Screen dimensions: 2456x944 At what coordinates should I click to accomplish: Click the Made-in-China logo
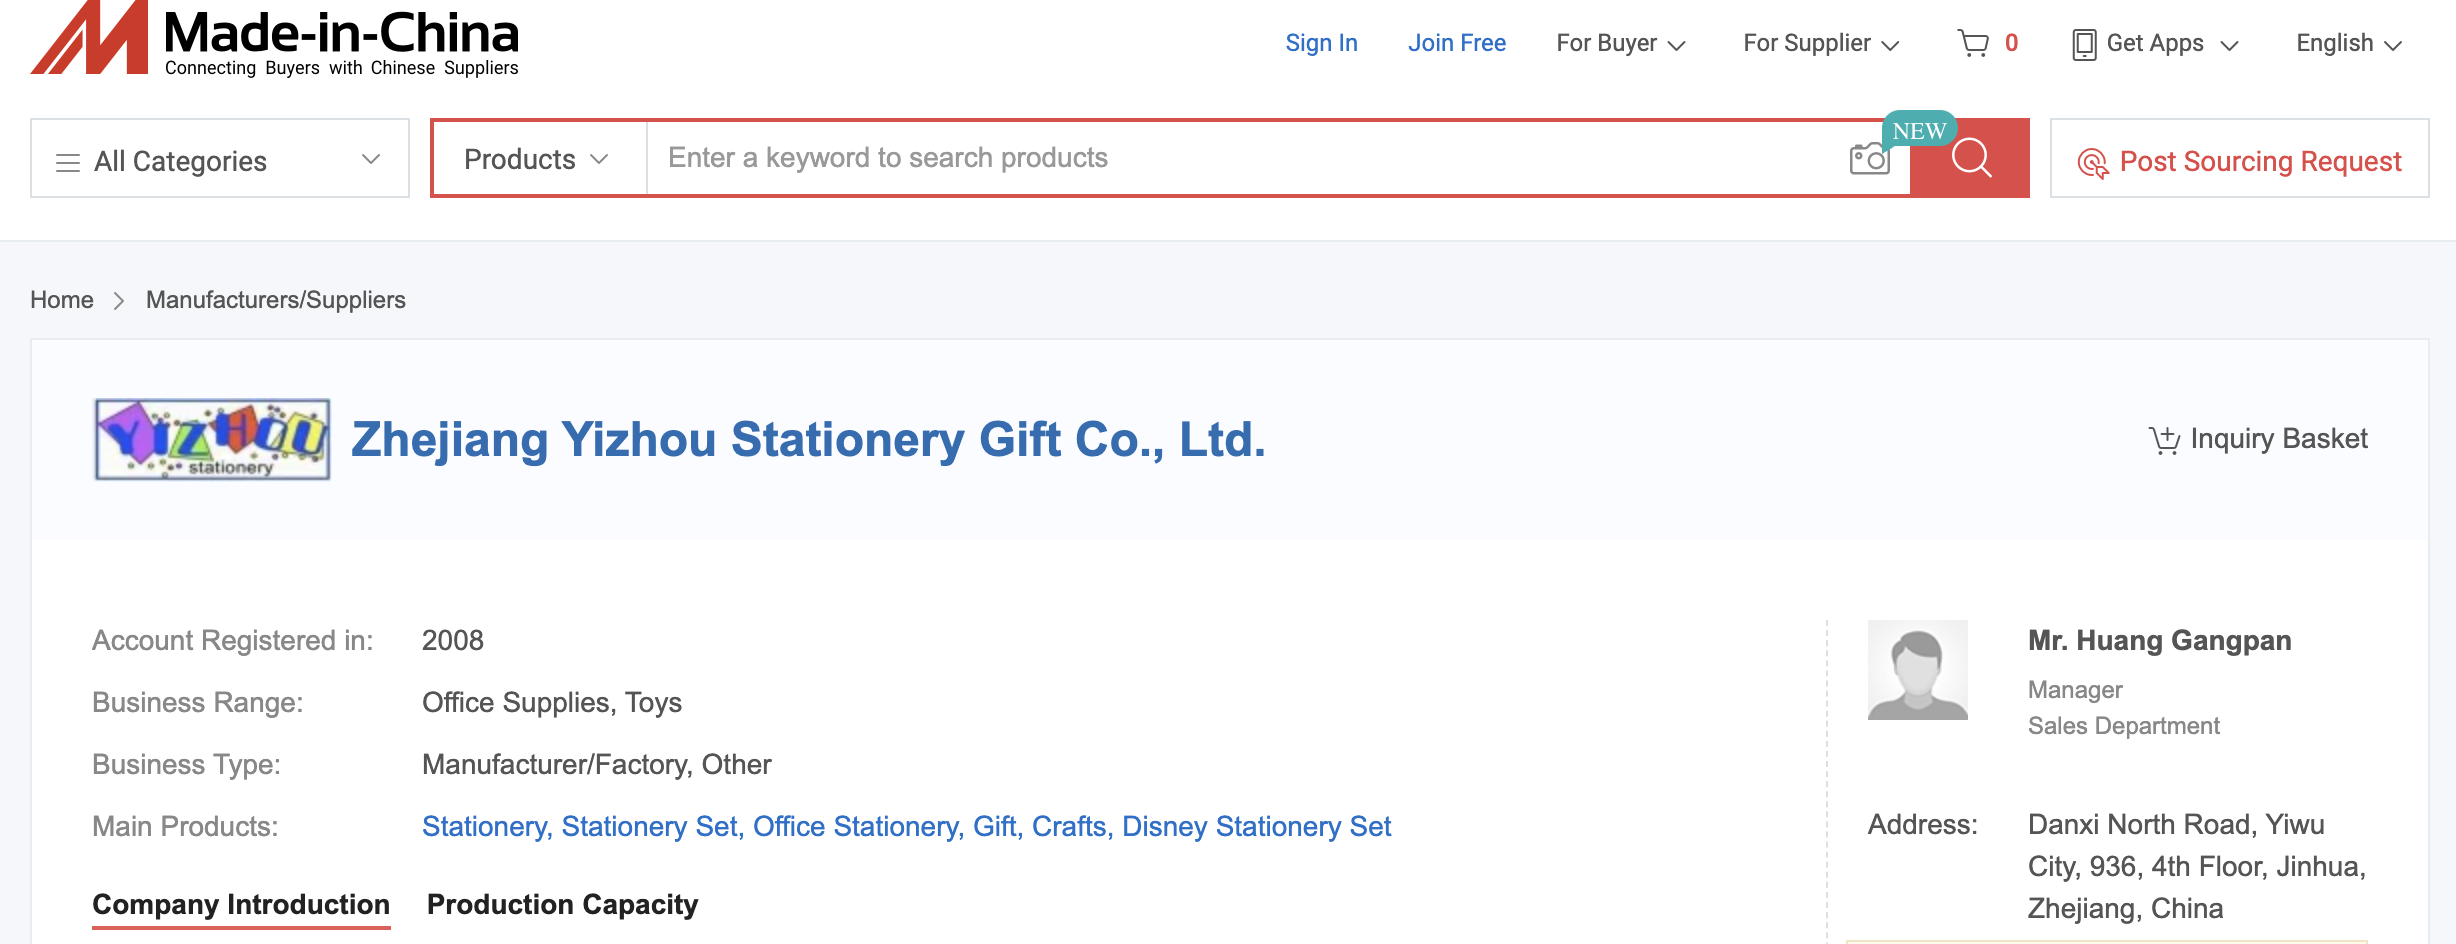[x=275, y=40]
